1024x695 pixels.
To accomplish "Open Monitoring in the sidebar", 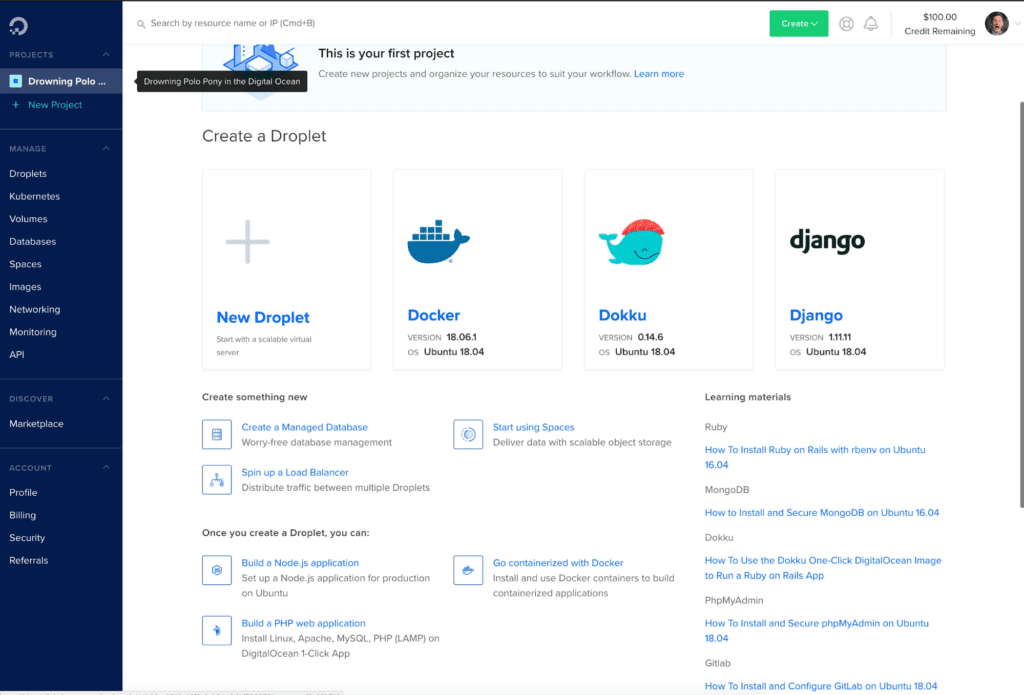I will coord(33,332).
